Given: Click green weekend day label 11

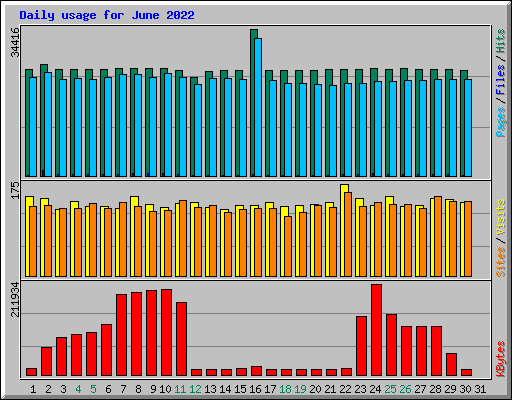Looking at the screenshot, I should (180, 389).
